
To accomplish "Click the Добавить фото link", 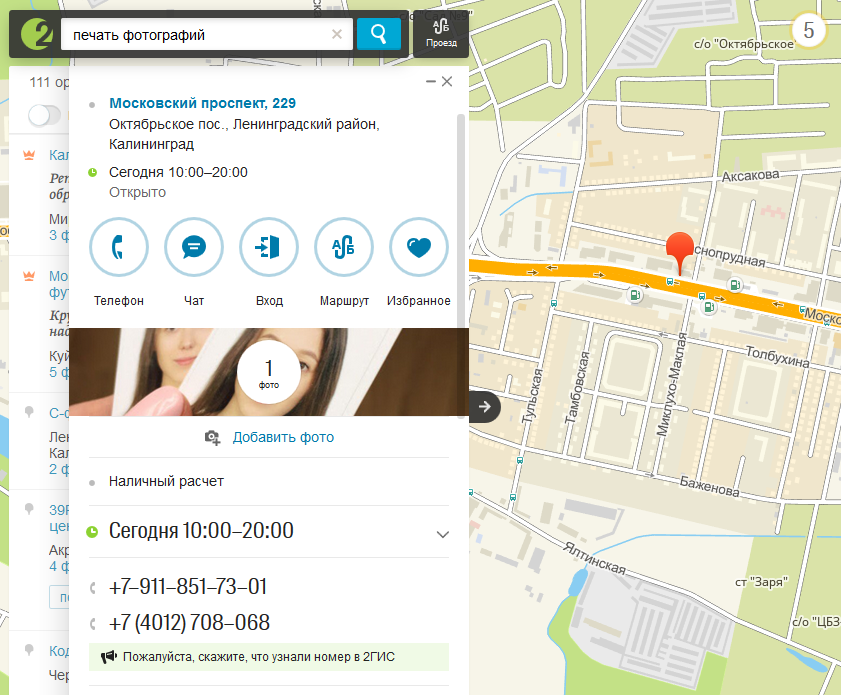I will pos(283,437).
